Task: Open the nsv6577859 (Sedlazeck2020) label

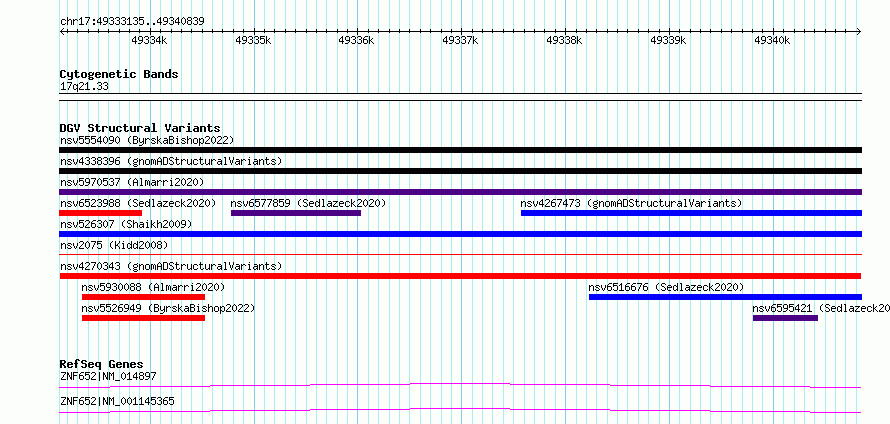Action: tap(308, 203)
